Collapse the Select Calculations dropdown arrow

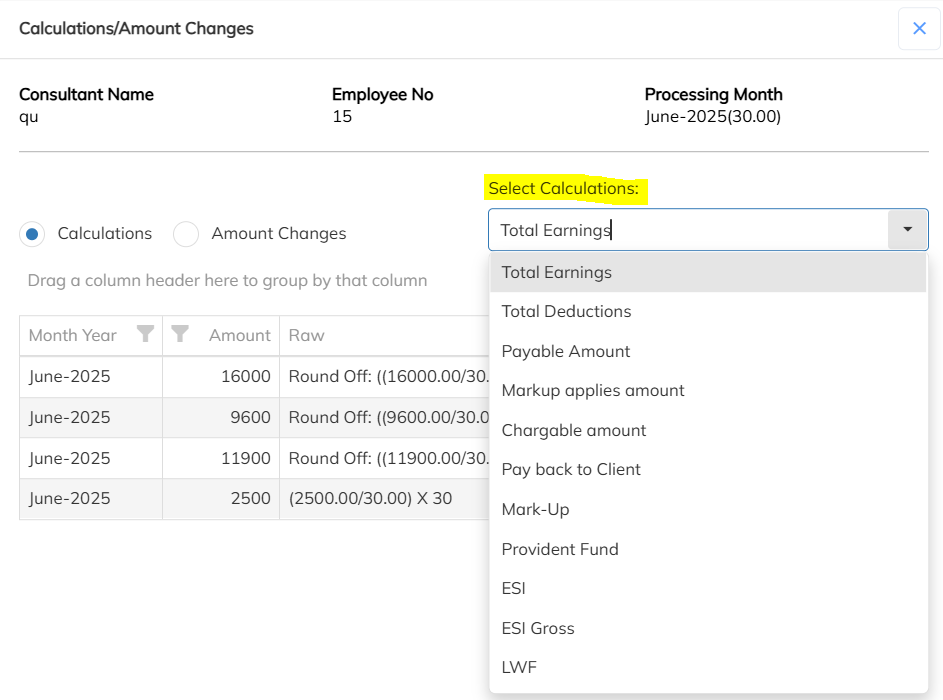908,230
